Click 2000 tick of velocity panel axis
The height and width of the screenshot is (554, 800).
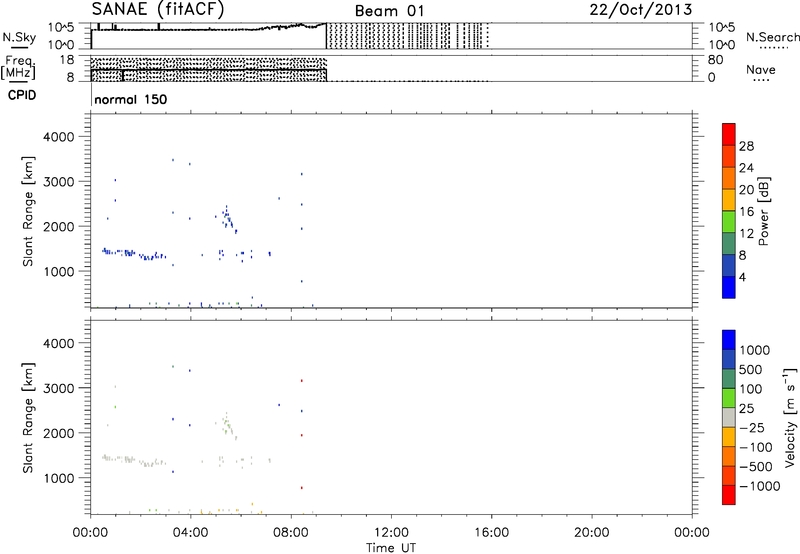58,433
